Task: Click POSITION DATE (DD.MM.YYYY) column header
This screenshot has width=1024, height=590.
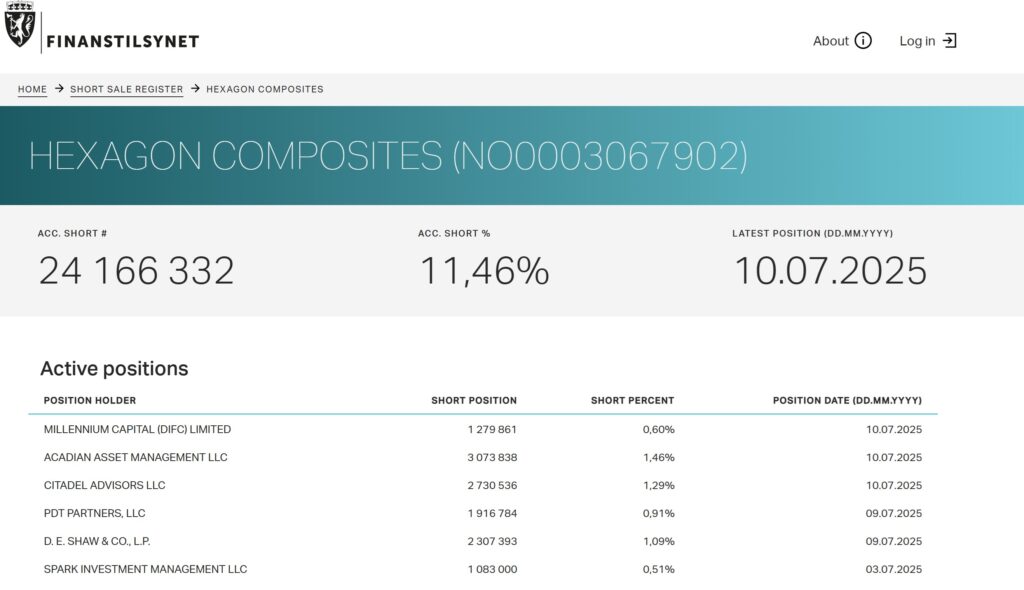Action: pyautogui.click(x=847, y=401)
